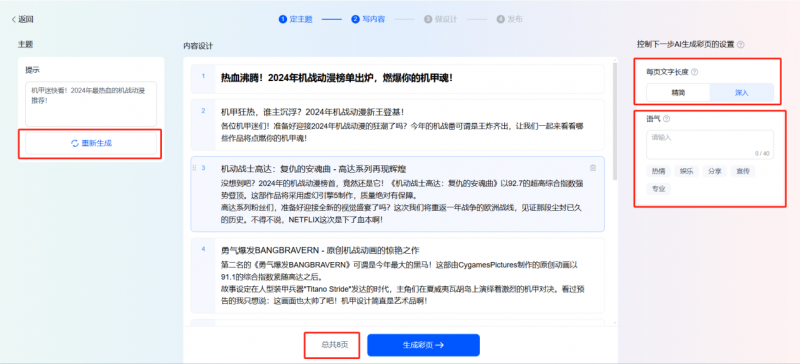
Task: Click help icon next to AI生成彩页的设置
Action: point(741,44)
